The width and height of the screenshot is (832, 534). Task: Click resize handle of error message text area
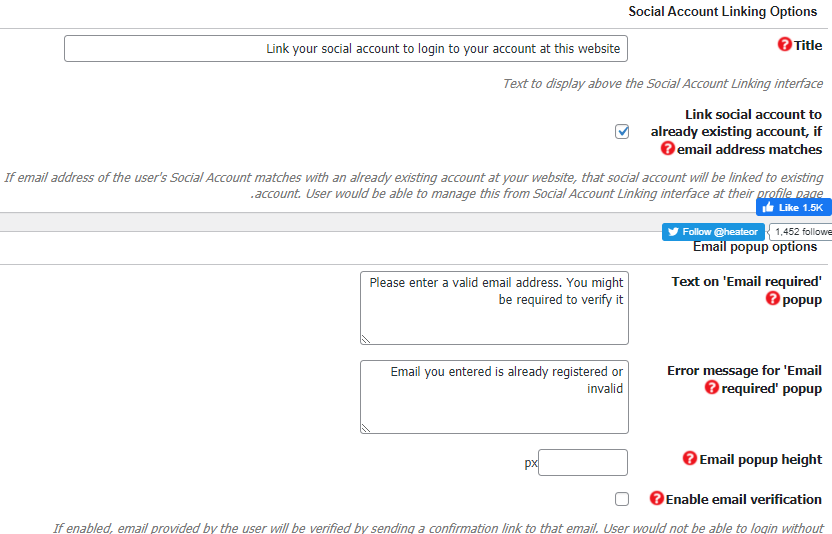coord(366,428)
